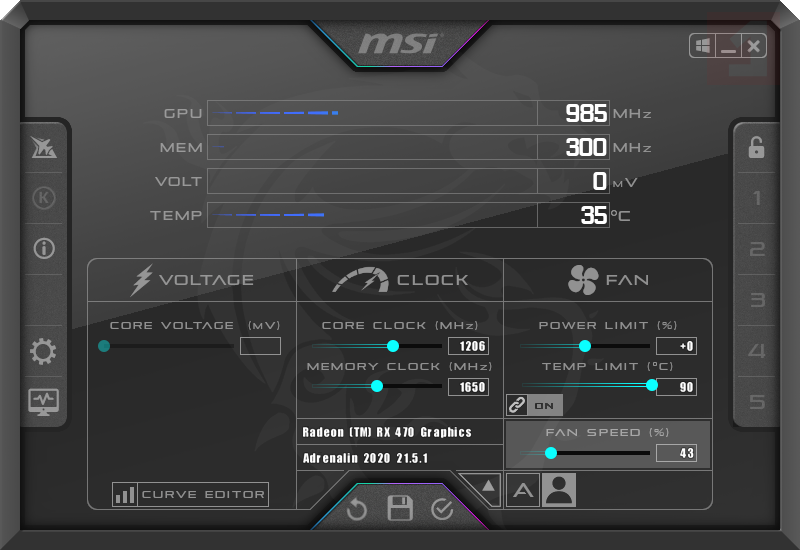Click the GPU usage graph bar

coord(372,113)
